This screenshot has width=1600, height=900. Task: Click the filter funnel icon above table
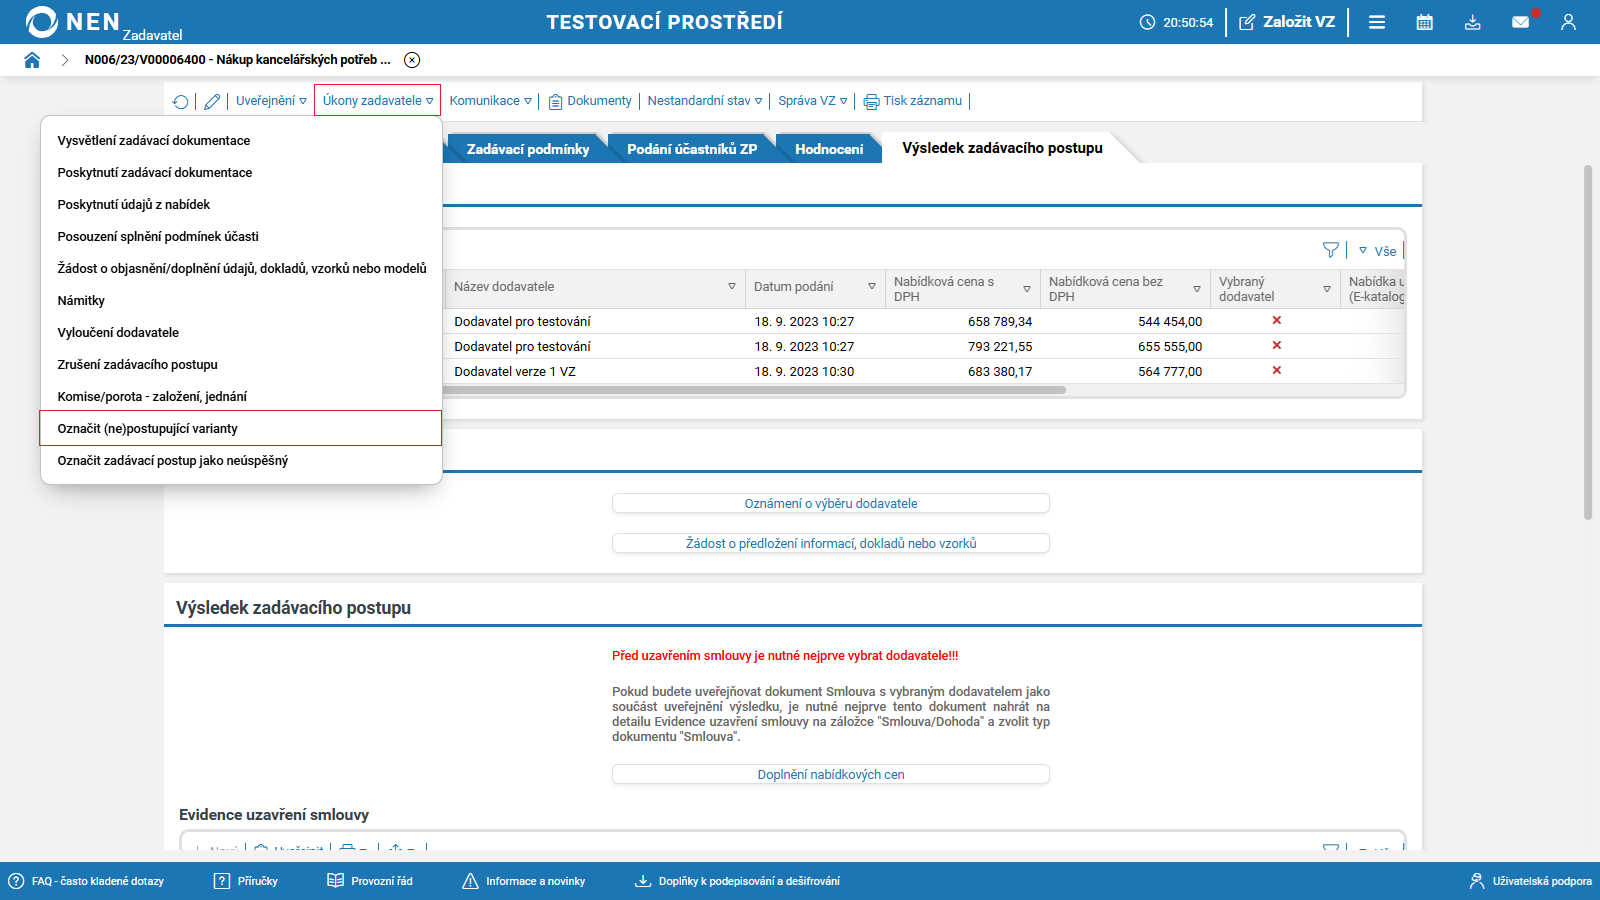pyautogui.click(x=1330, y=250)
